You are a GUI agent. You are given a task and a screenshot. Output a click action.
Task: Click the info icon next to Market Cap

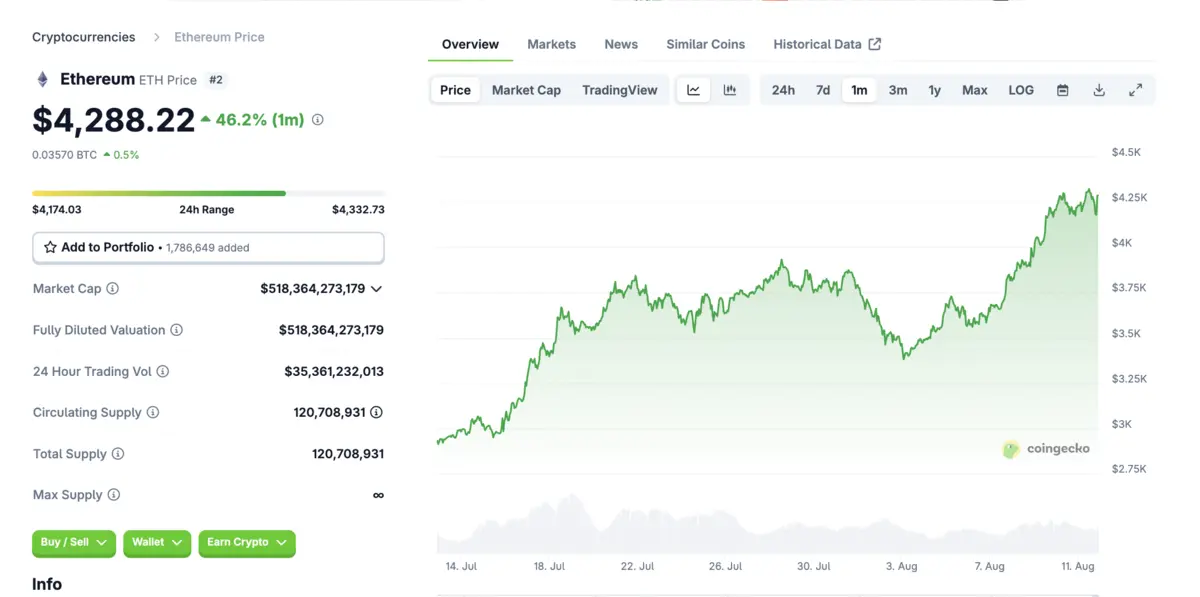113,288
